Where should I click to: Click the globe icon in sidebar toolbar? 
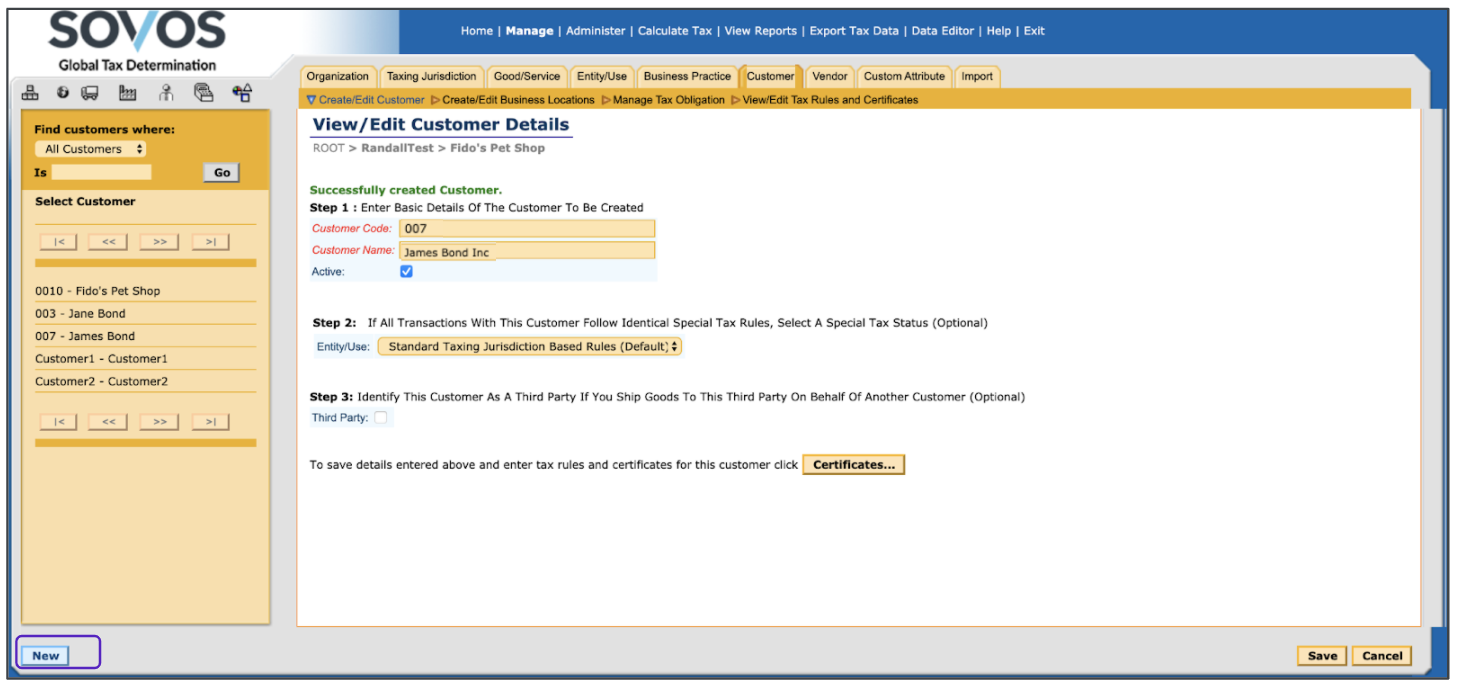pos(62,93)
